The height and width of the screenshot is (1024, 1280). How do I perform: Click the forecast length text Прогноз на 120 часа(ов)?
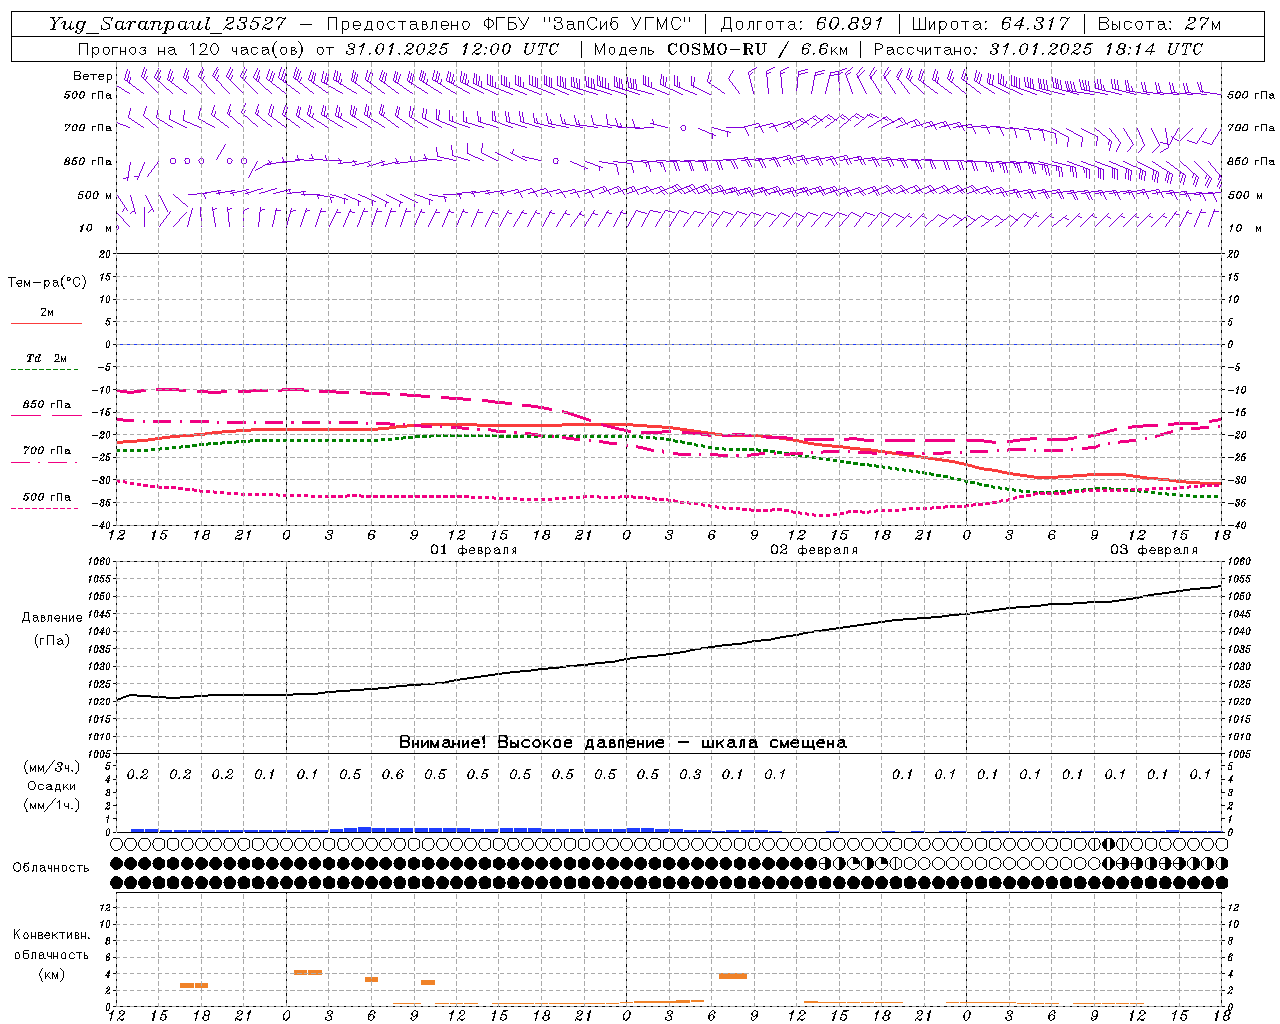191,49
